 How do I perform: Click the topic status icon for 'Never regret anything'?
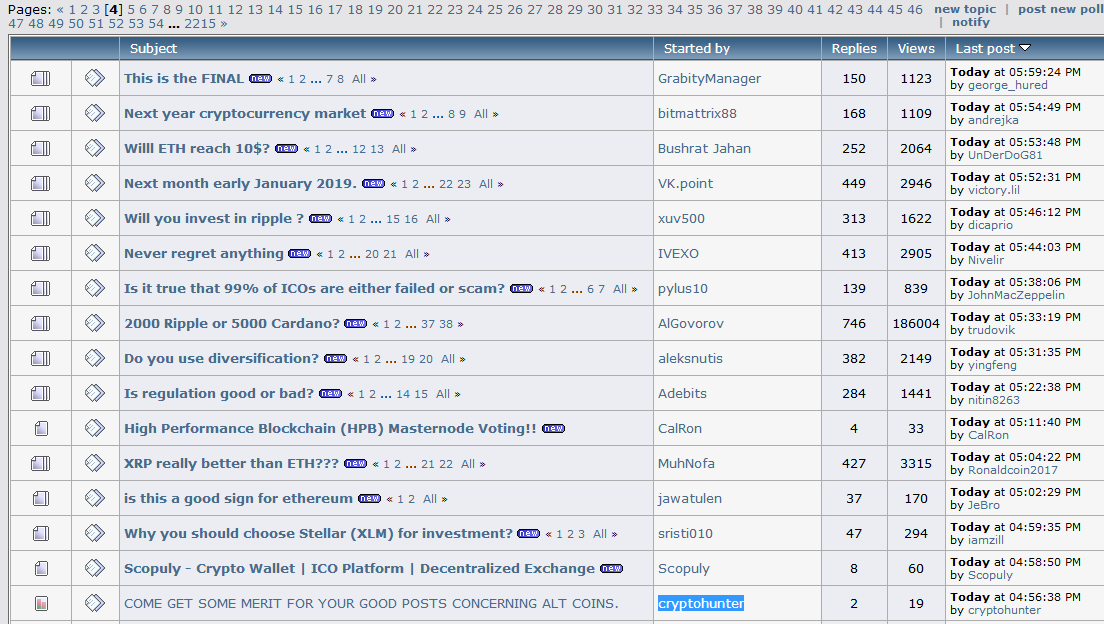click(41, 253)
